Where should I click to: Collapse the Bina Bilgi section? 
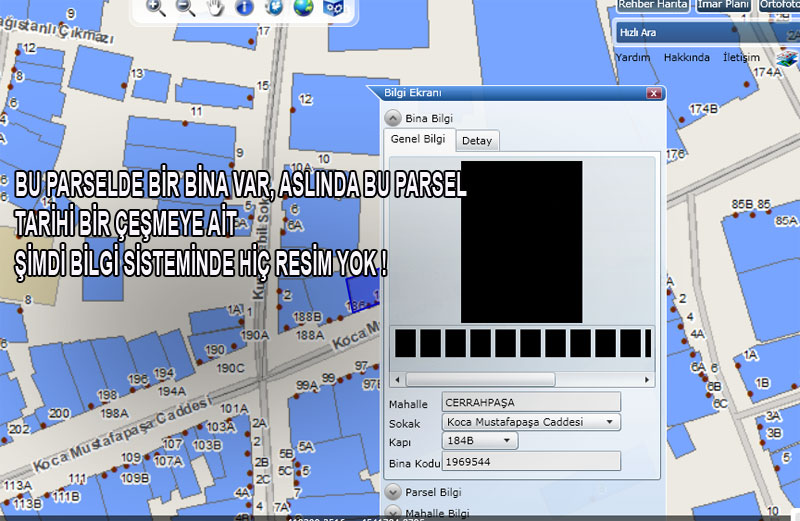click(393, 117)
